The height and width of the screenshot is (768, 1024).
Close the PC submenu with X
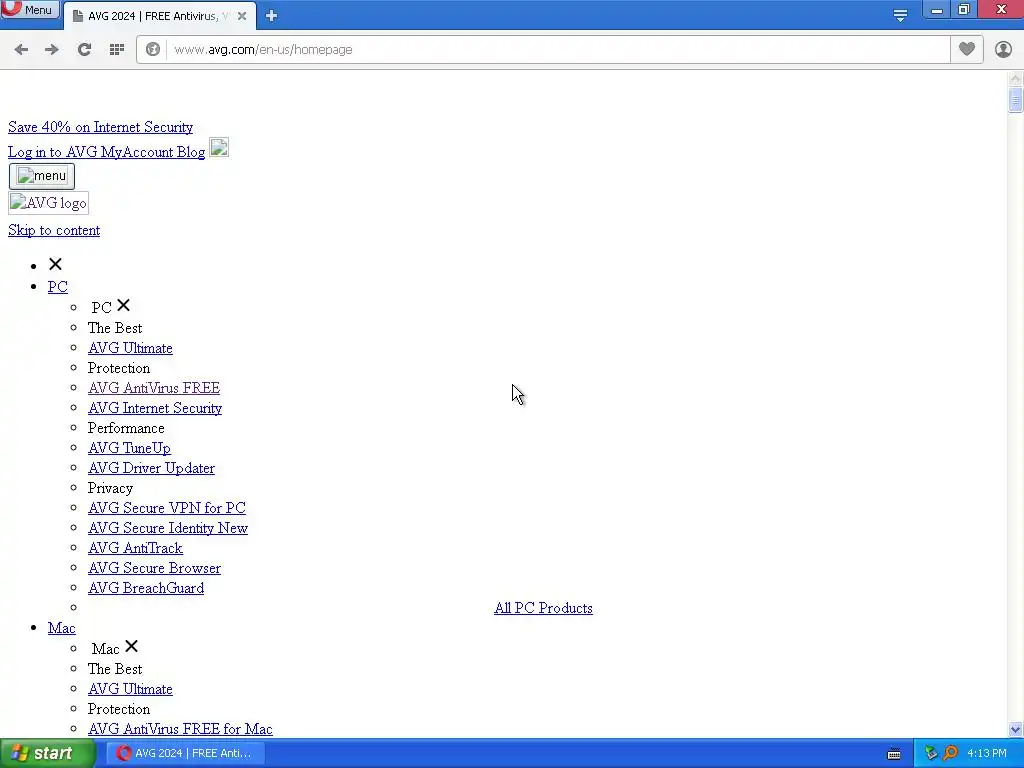123,305
